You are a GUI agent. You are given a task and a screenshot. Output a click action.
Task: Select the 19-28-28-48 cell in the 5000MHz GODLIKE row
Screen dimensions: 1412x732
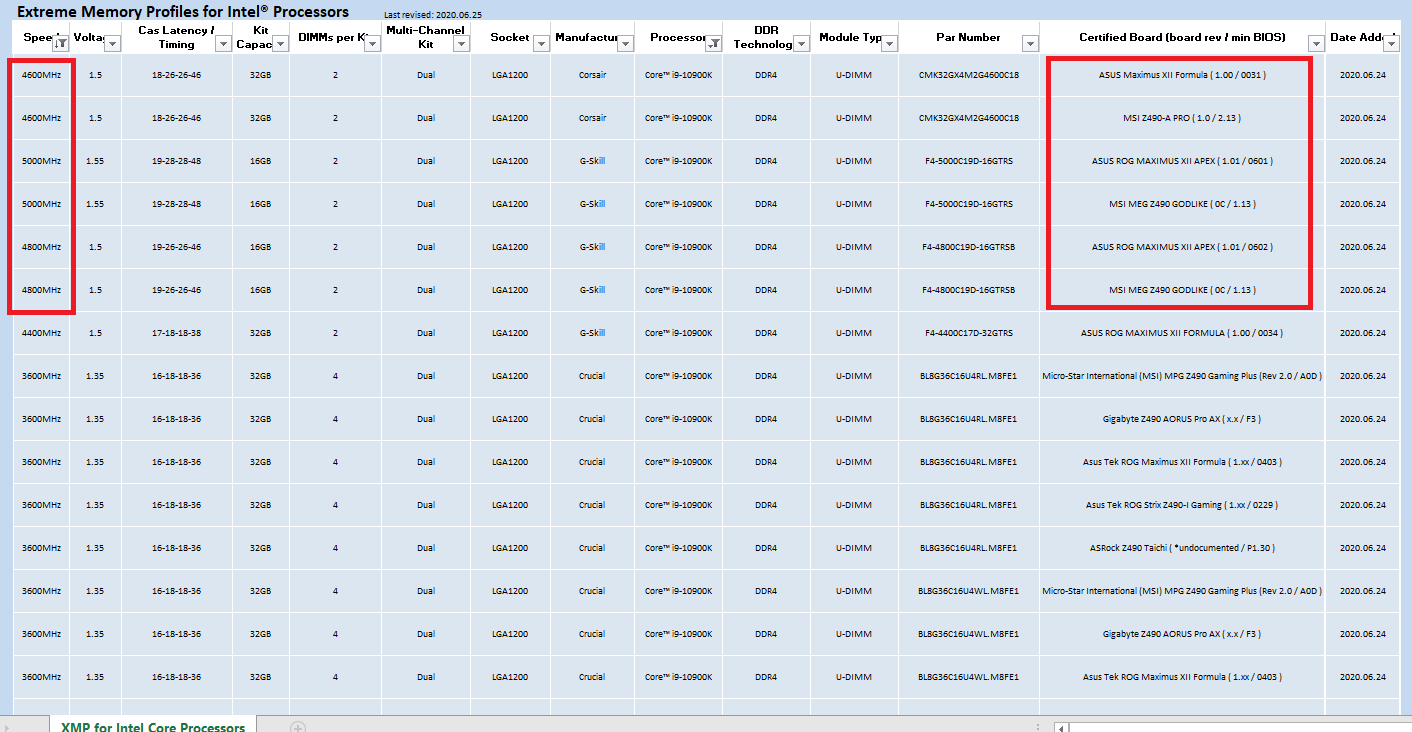(177, 204)
